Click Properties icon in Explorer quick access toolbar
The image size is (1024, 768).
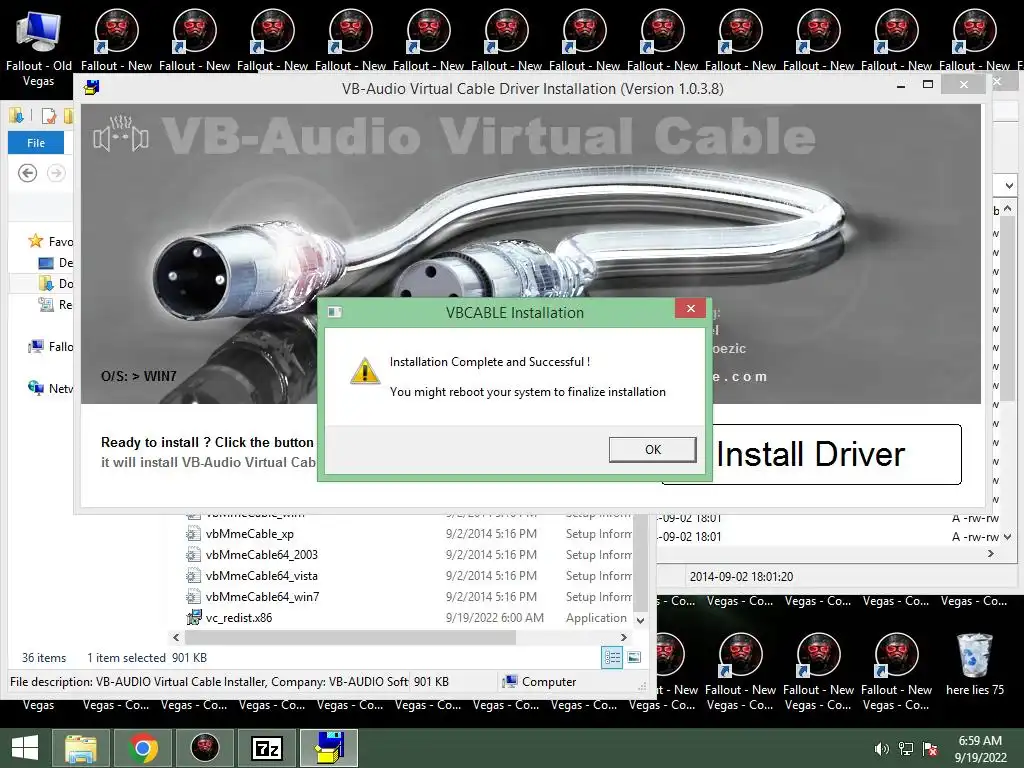pos(49,116)
